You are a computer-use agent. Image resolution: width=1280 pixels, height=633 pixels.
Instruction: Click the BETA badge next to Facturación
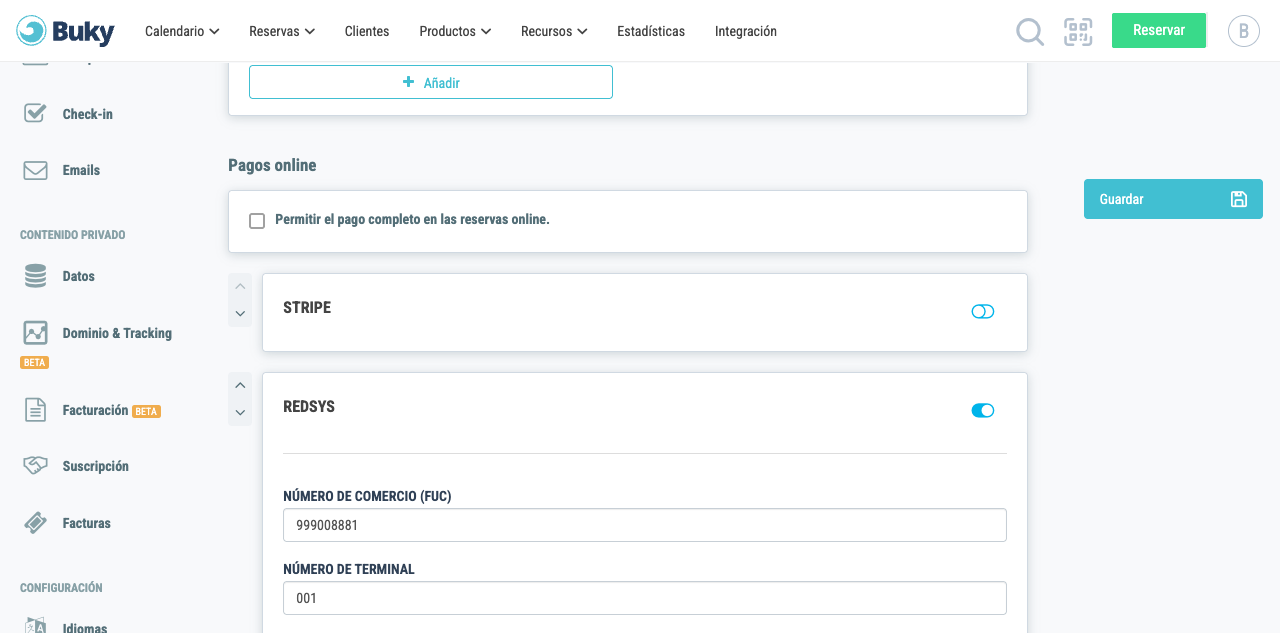(147, 411)
